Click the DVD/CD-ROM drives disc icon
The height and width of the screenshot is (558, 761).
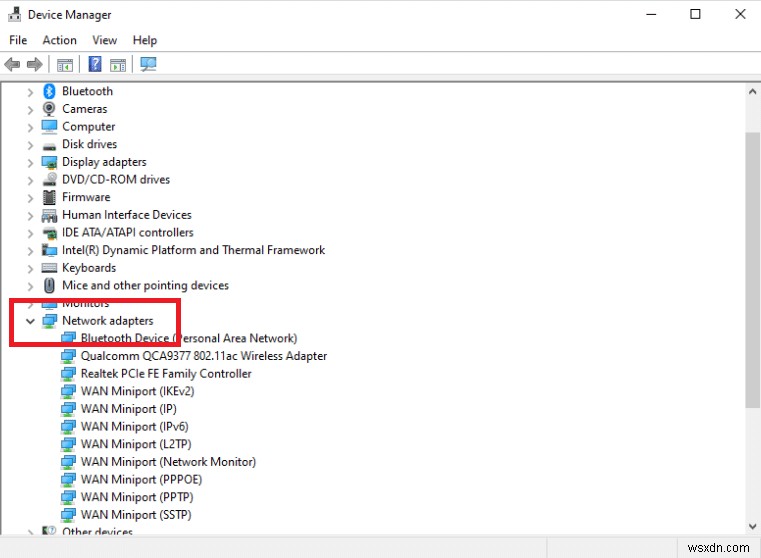coord(49,180)
